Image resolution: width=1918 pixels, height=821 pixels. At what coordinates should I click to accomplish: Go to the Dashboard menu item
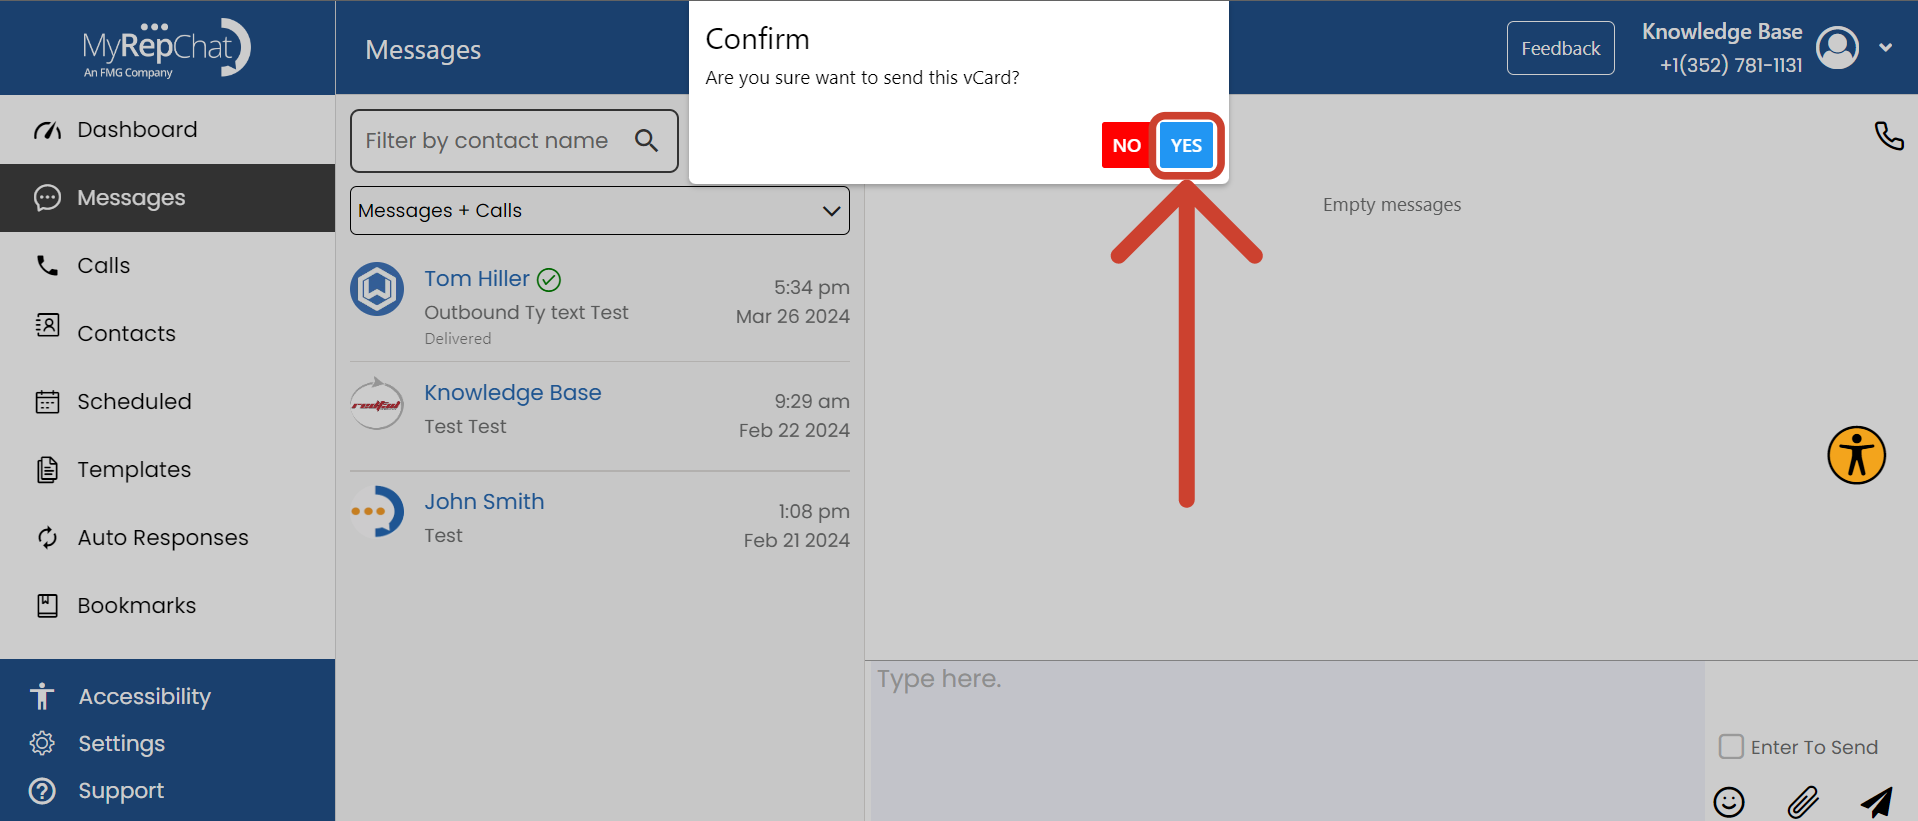137,130
